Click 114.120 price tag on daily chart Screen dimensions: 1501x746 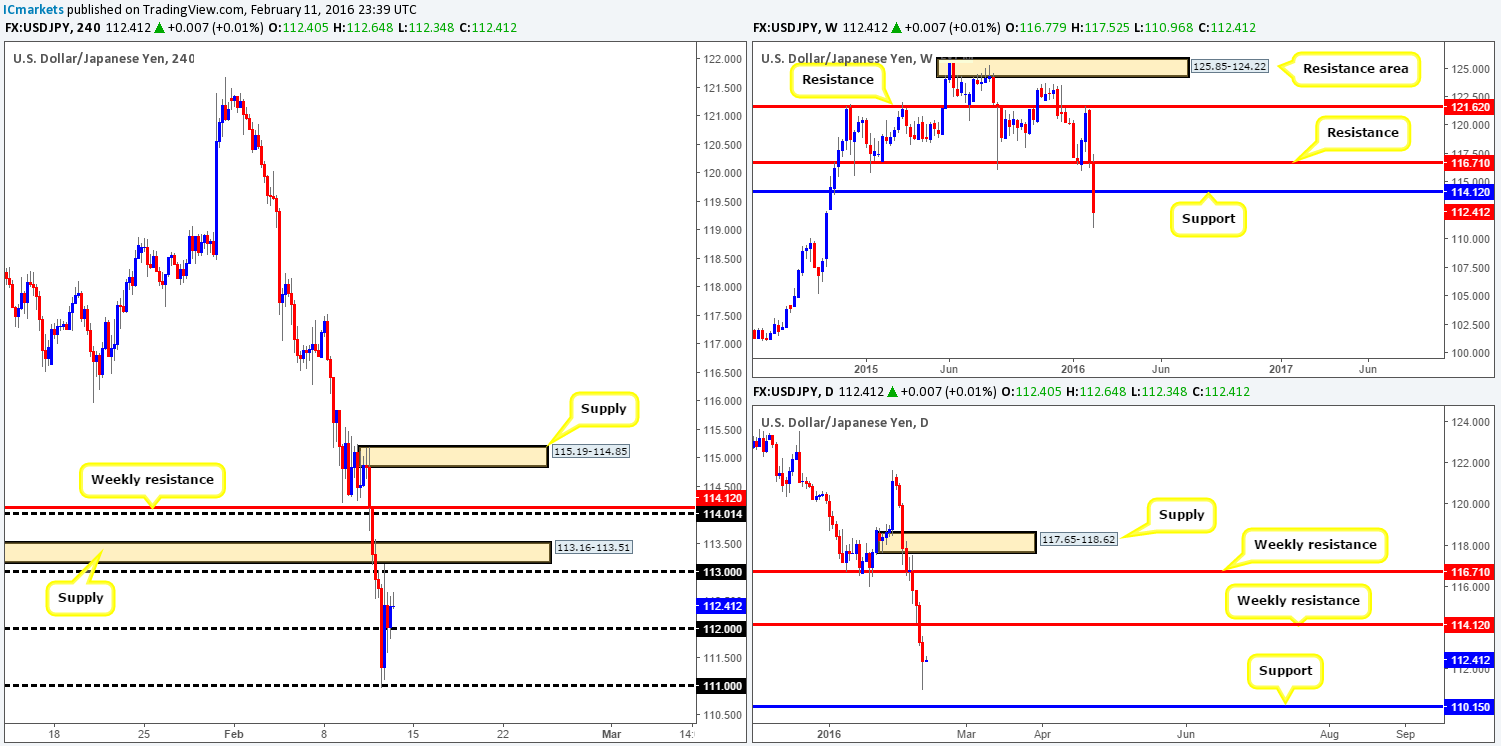coord(1468,624)
